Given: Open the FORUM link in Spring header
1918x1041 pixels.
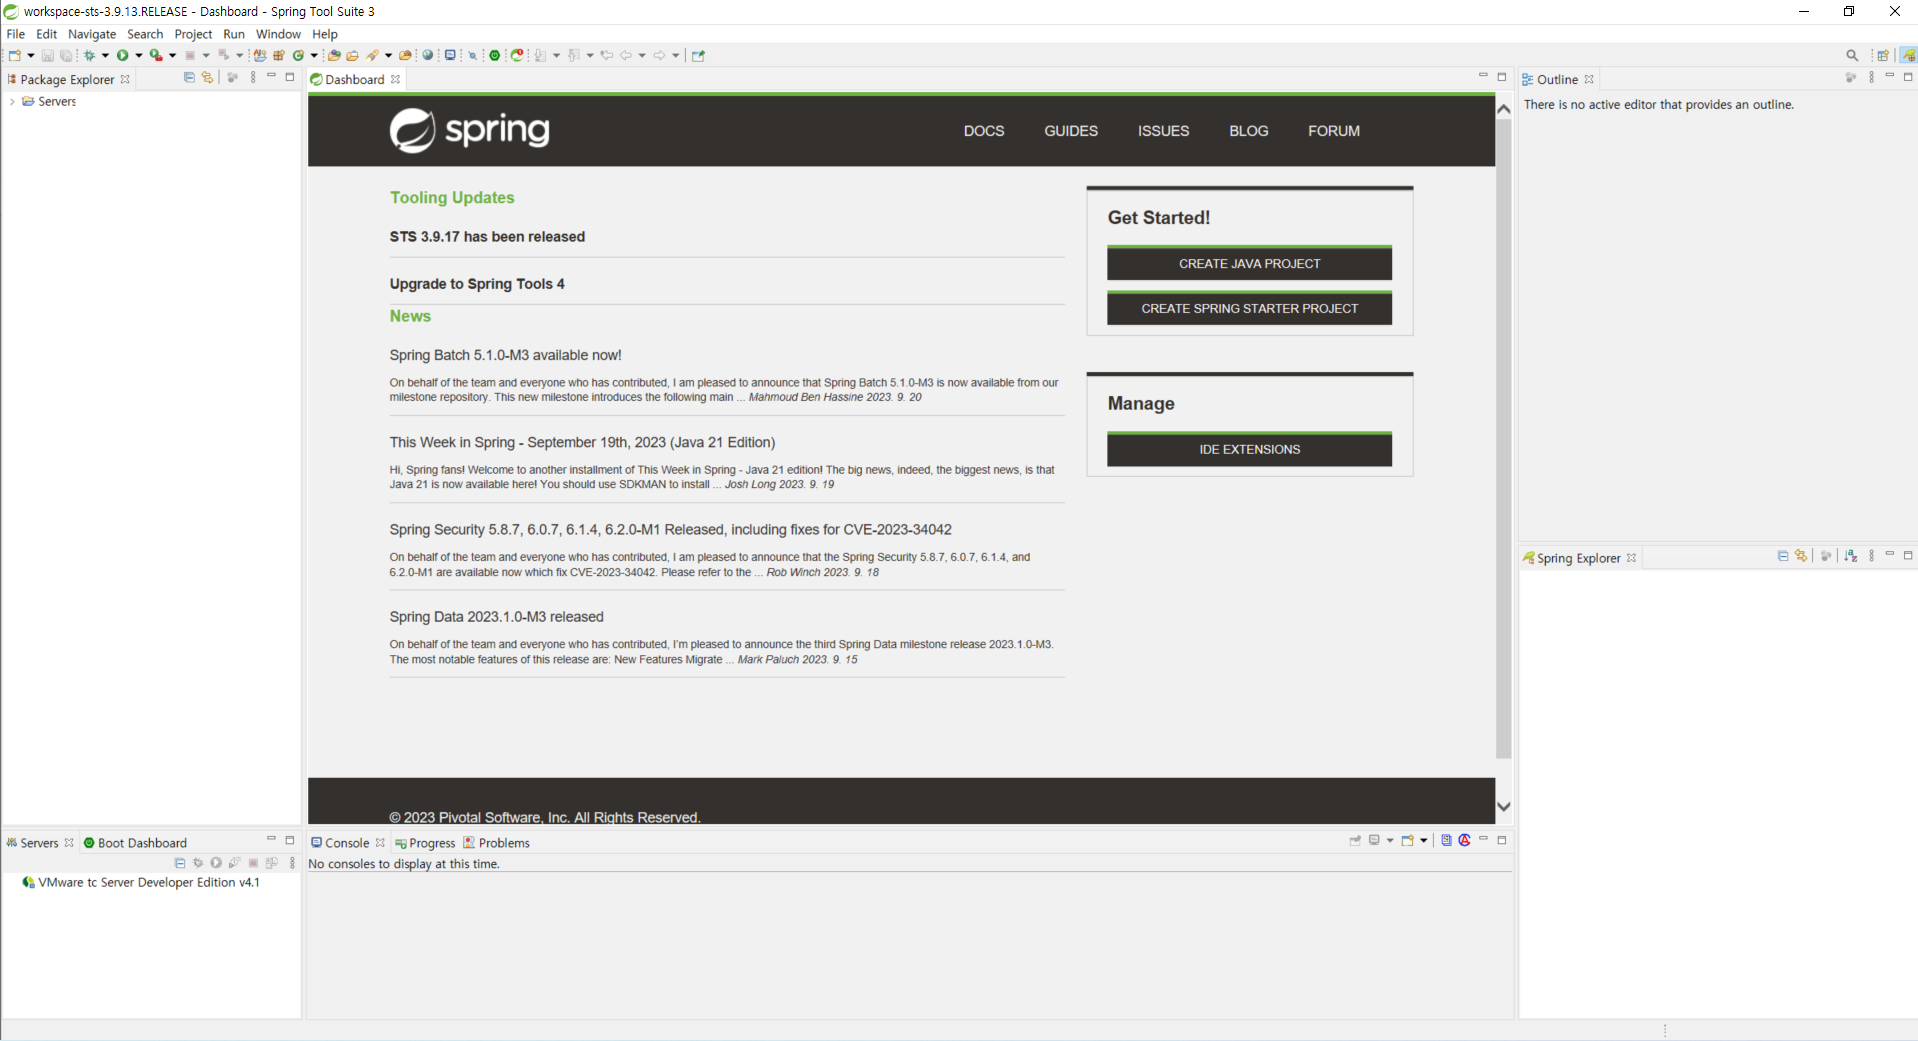Looking at the screenshot, I should coord(1333,131).
